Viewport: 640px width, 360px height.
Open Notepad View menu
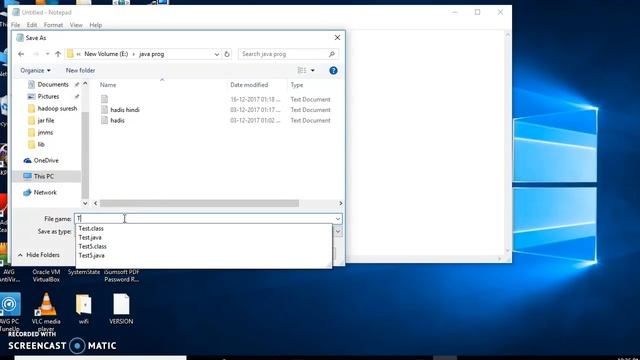(x=76, y=25)
